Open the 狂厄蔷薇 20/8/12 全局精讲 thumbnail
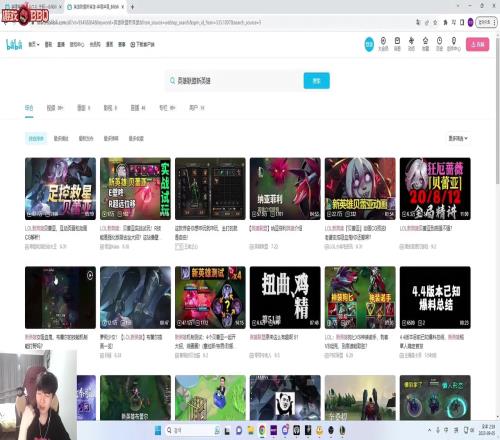The height and width of the screenshot is (440, 500). tap(435, 189)
